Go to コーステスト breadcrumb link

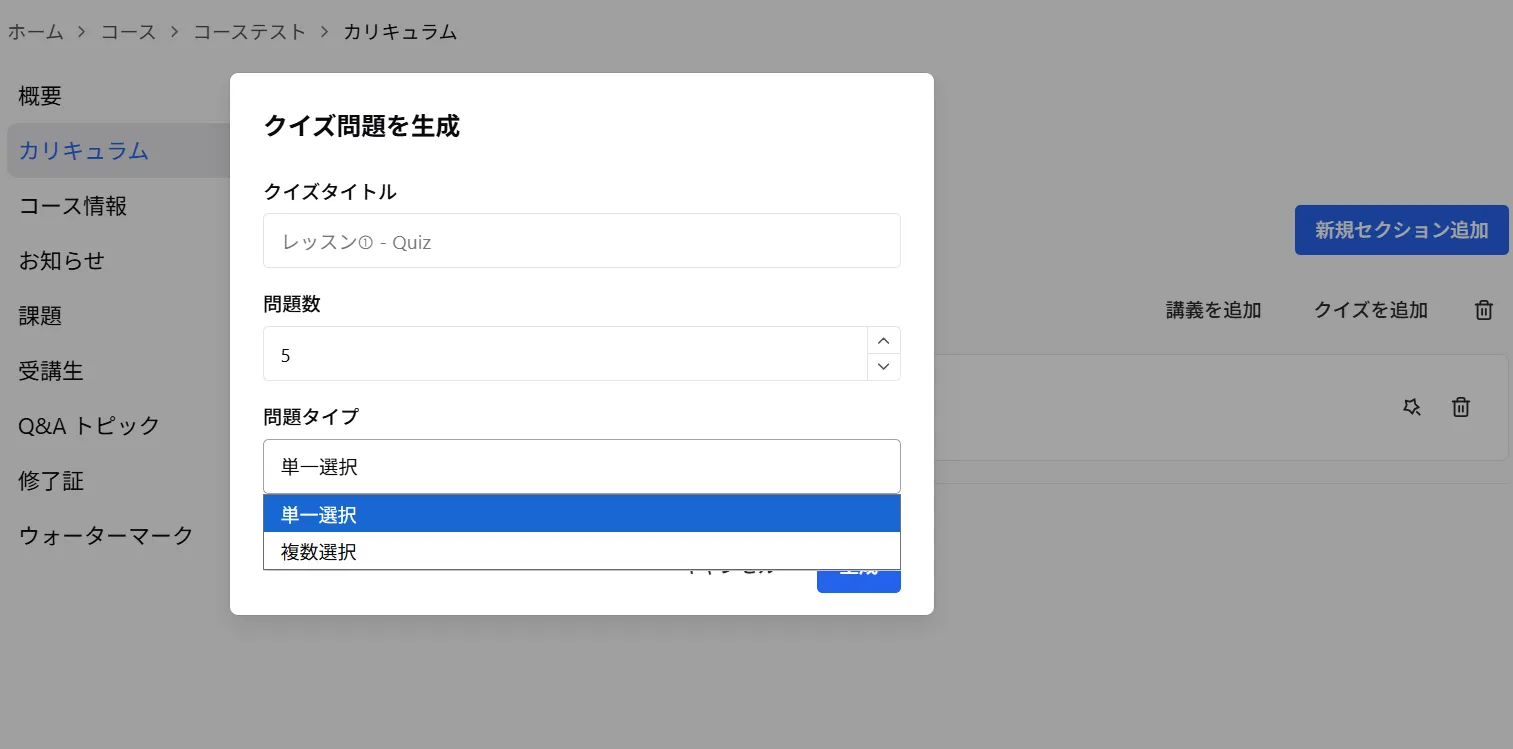(x=250, y=32)
